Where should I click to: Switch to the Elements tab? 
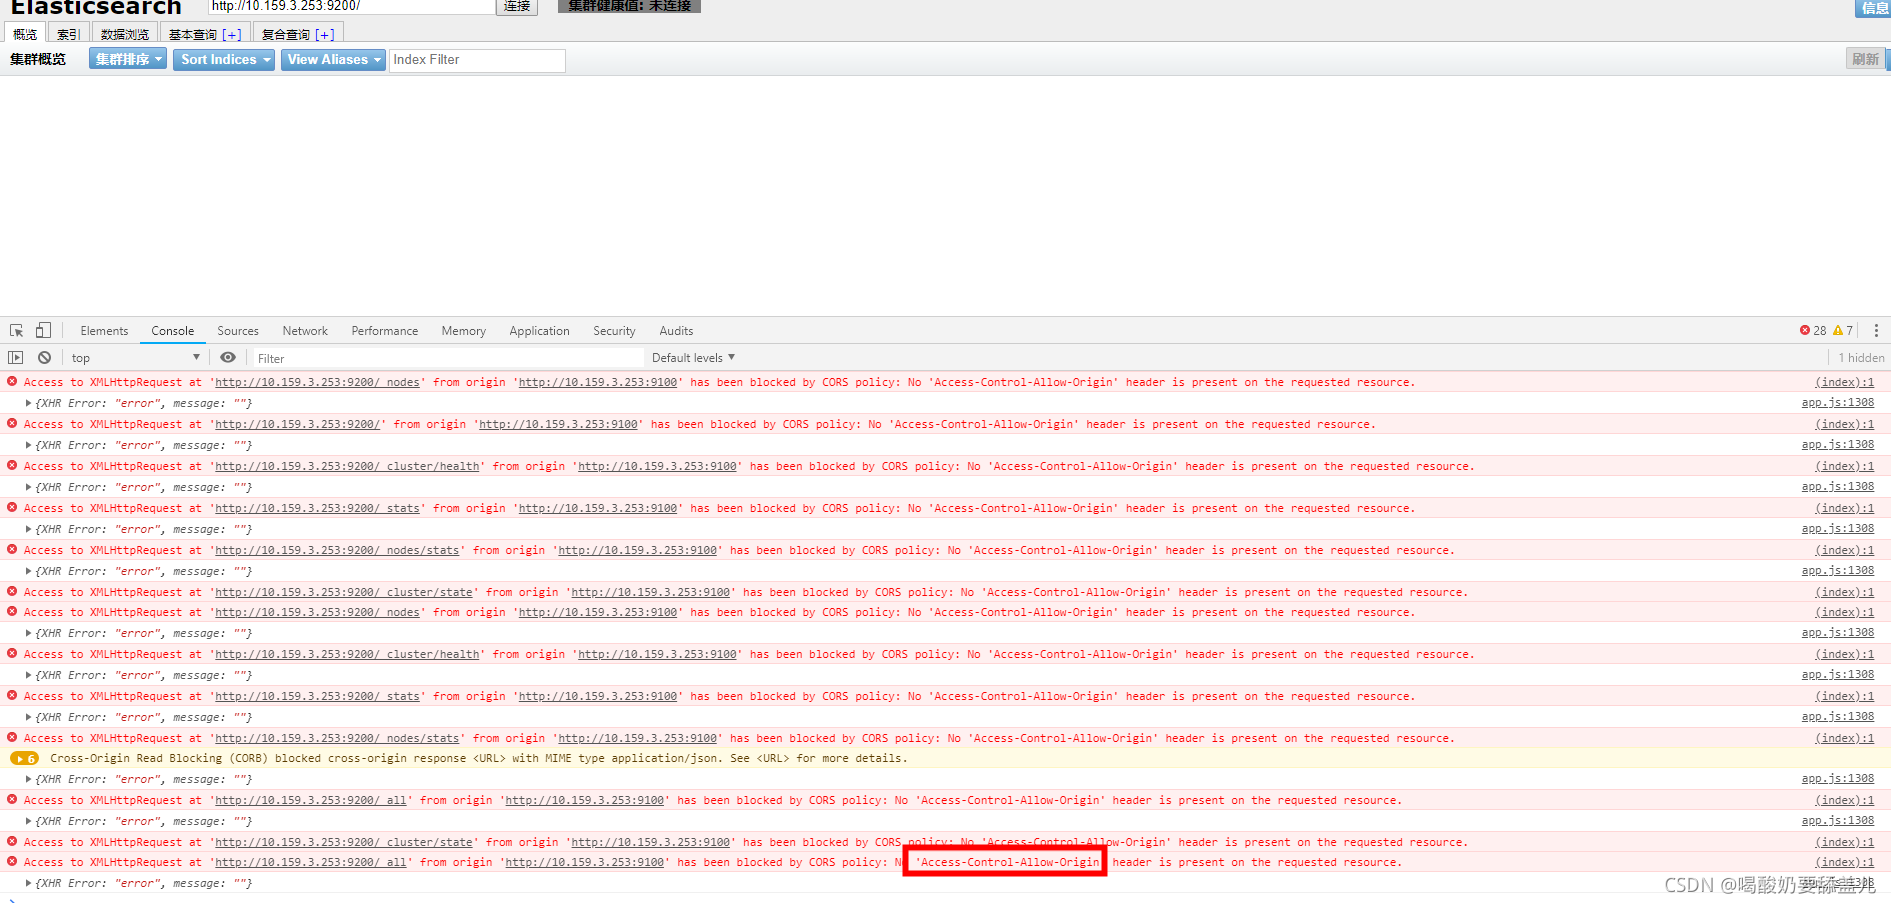104,331
